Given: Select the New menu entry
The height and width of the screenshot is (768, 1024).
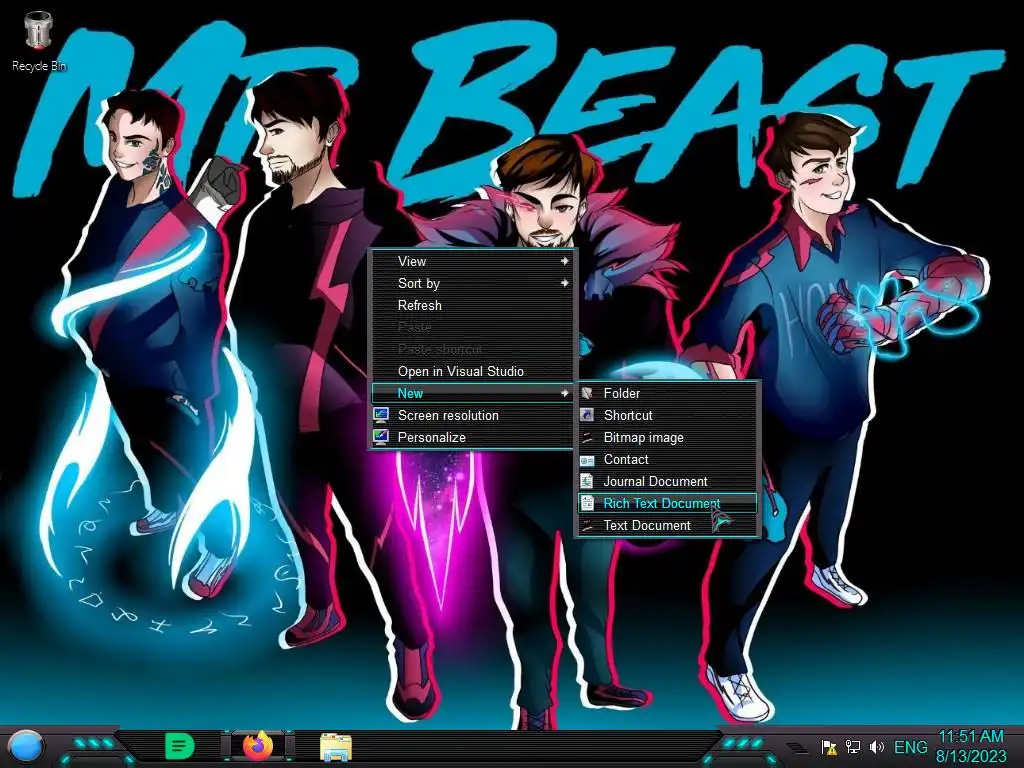Looking at the screenshot, I should [x=472, y=393].
